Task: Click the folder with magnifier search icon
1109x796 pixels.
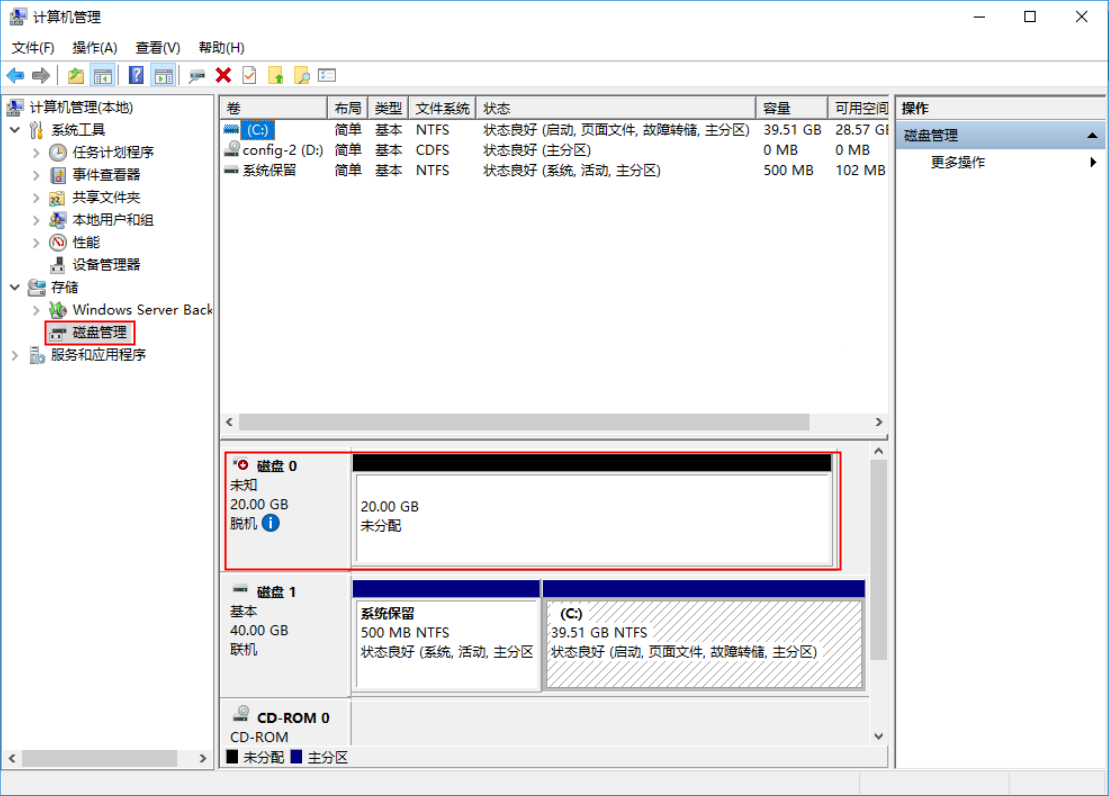Action: [x=302, y=75]
